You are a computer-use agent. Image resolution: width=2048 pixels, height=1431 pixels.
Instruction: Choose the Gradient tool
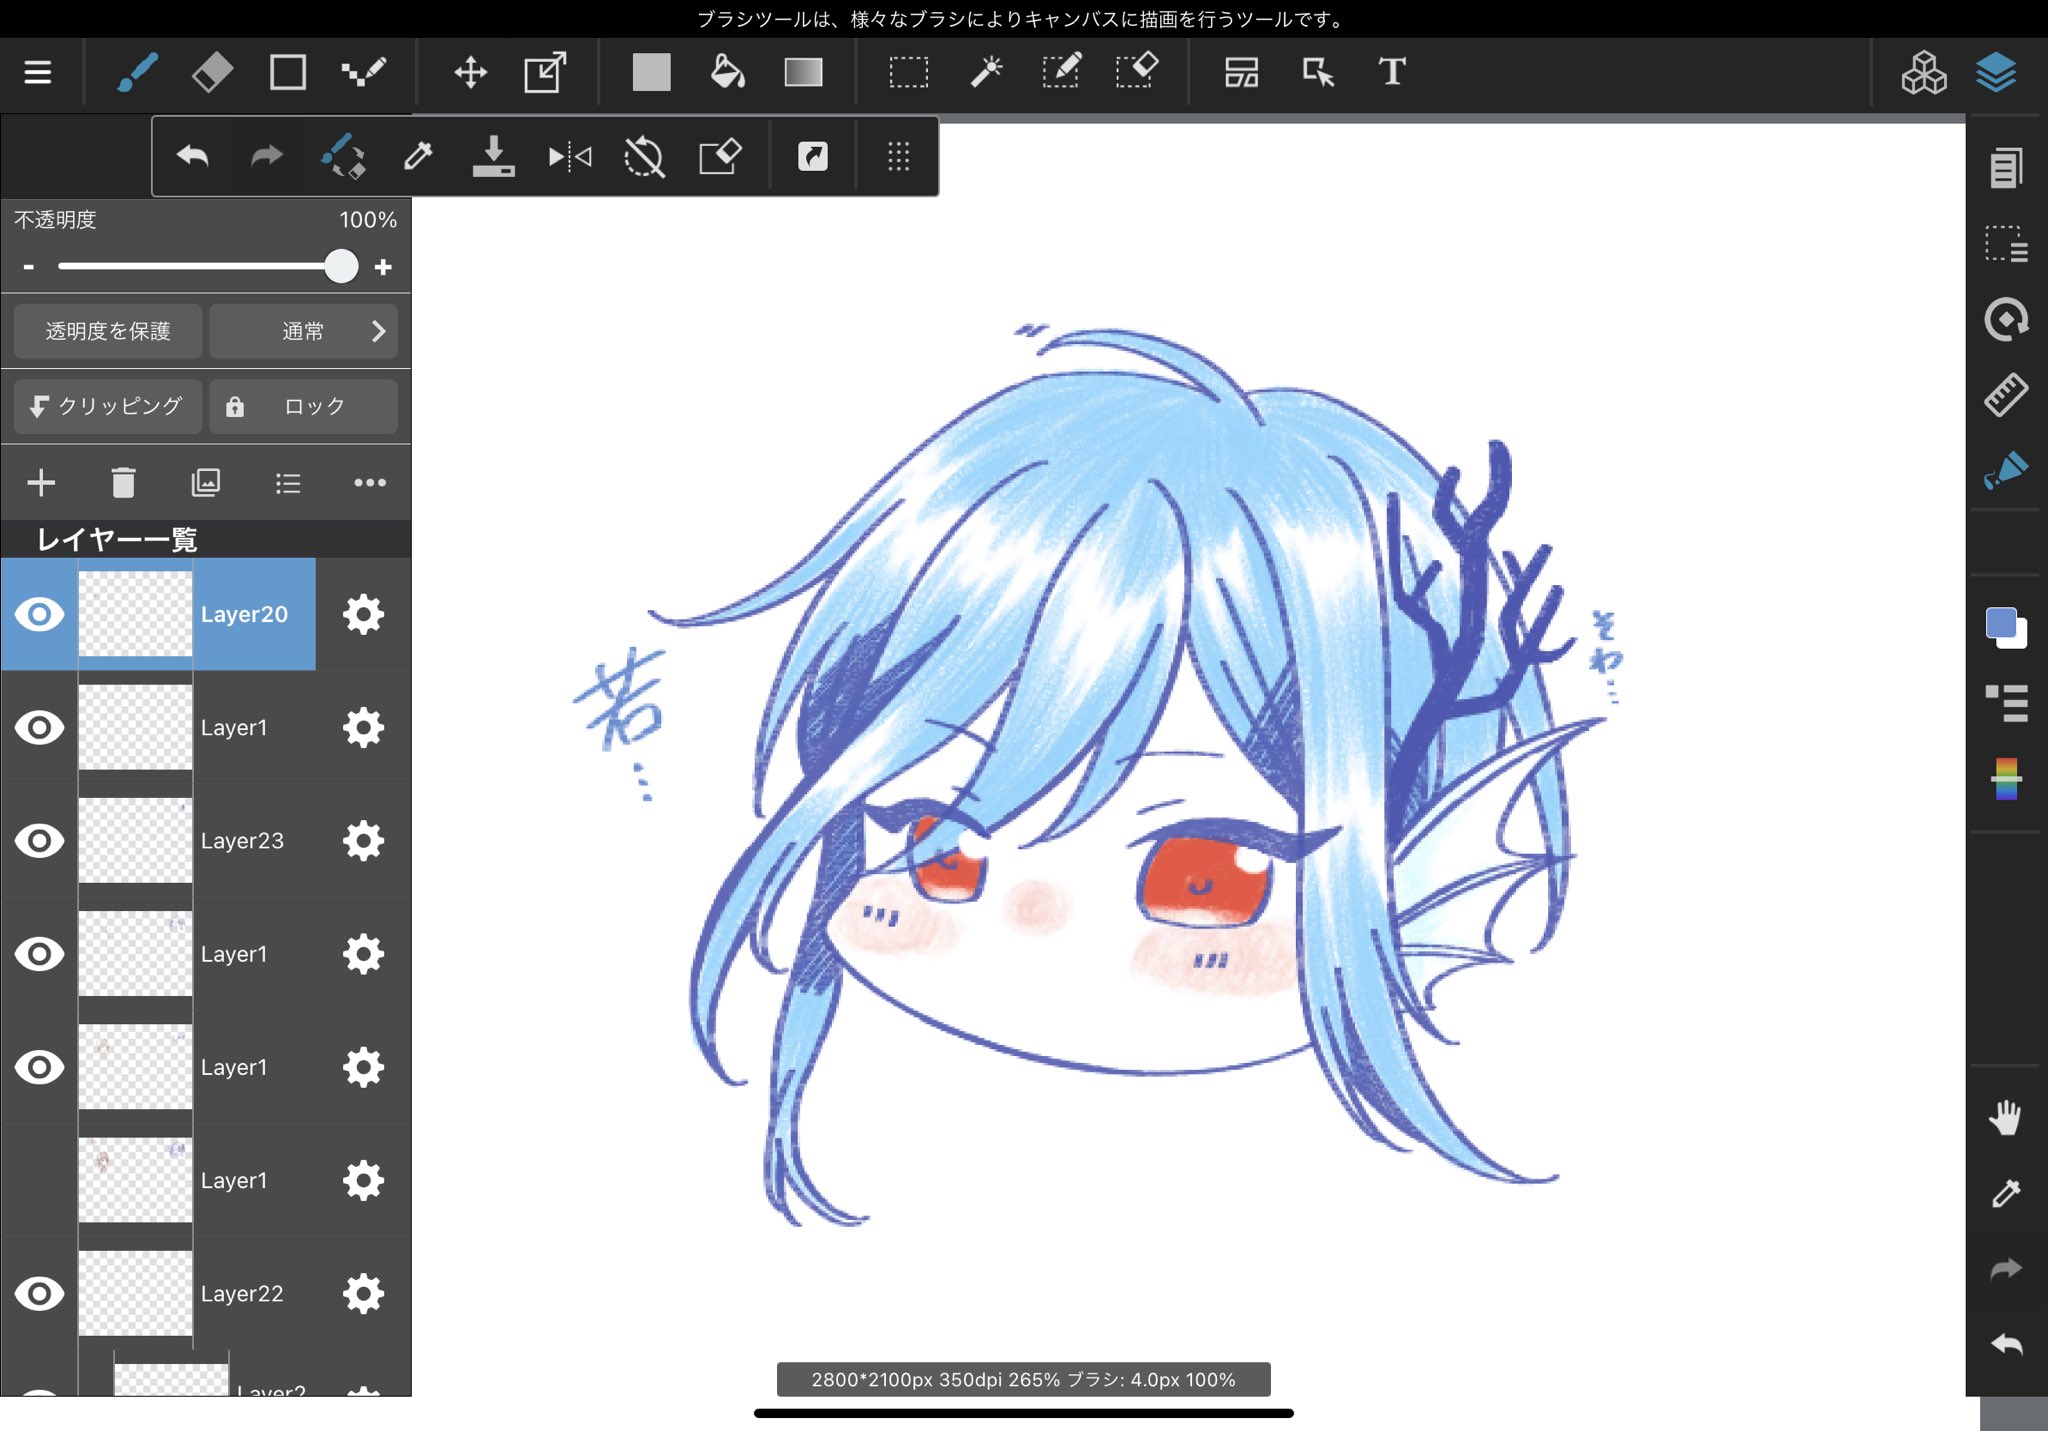(803, 72)
